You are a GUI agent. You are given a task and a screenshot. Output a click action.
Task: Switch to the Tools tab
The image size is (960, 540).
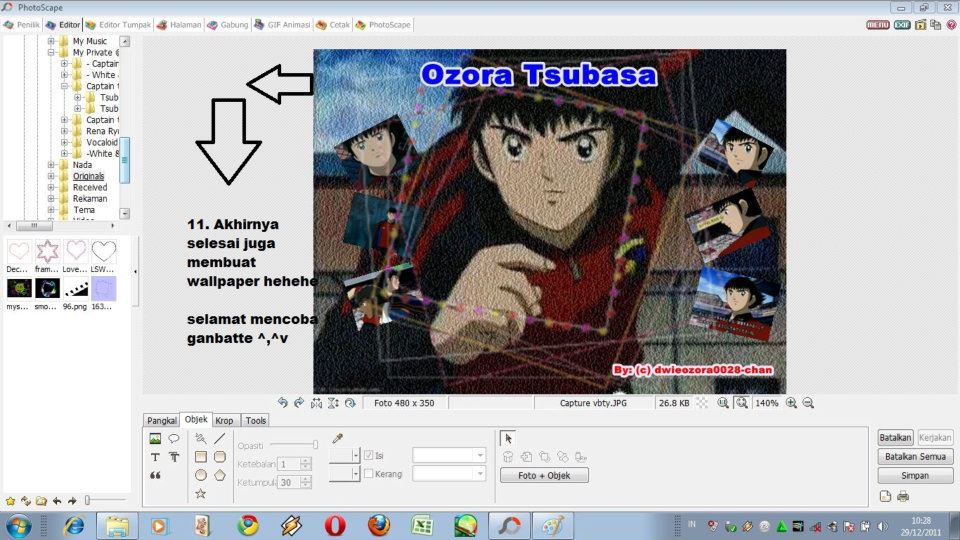tap(256, 421)
